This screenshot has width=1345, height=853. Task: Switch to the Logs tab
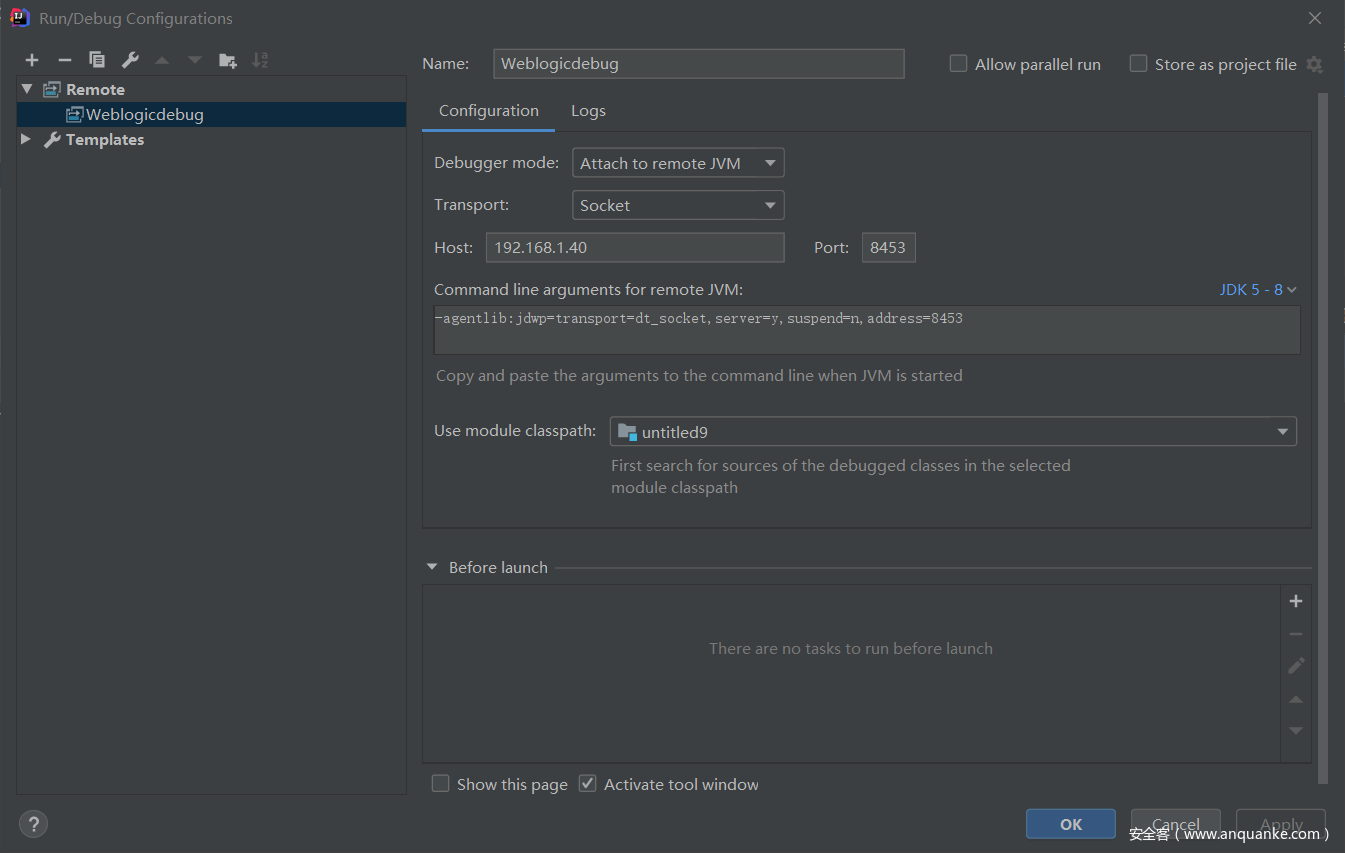click(588, 111)
